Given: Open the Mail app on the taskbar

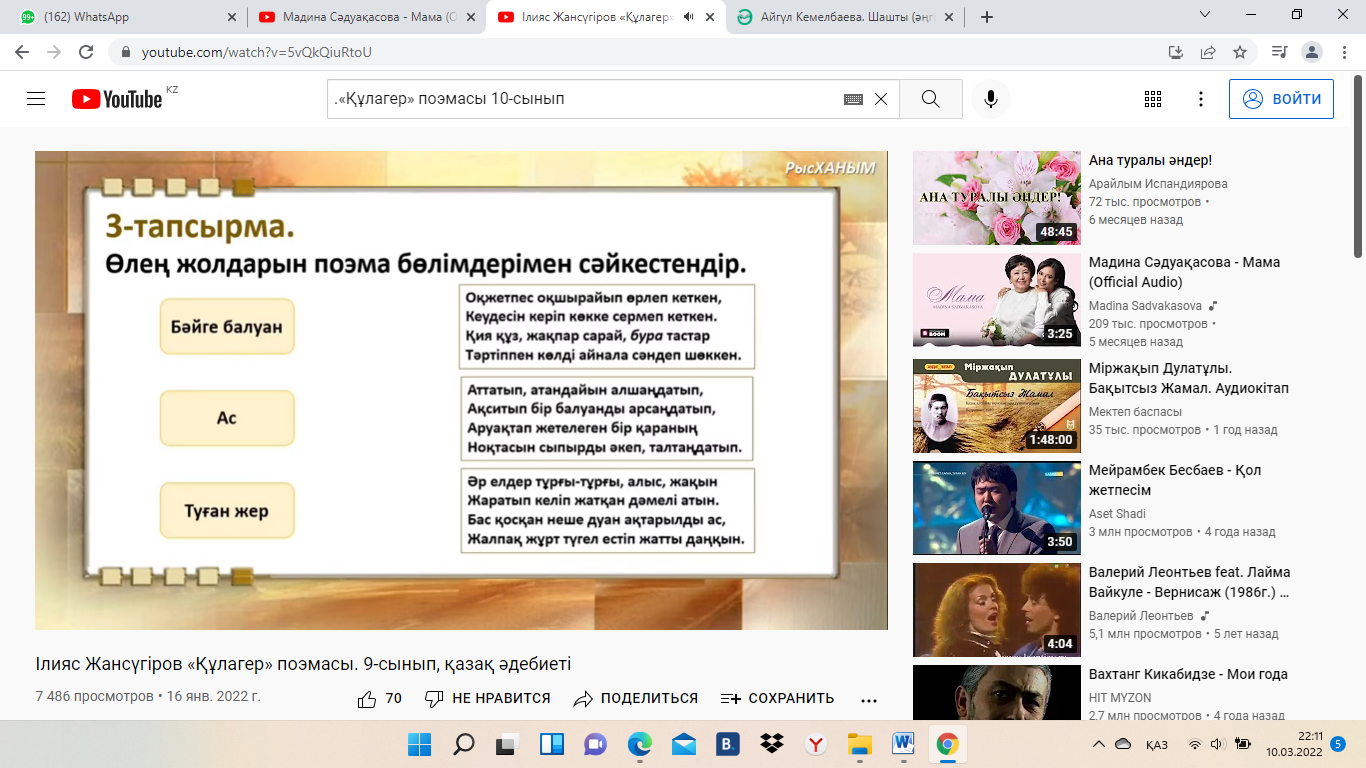Looking at the screenshot, I should tap(684, 744).
